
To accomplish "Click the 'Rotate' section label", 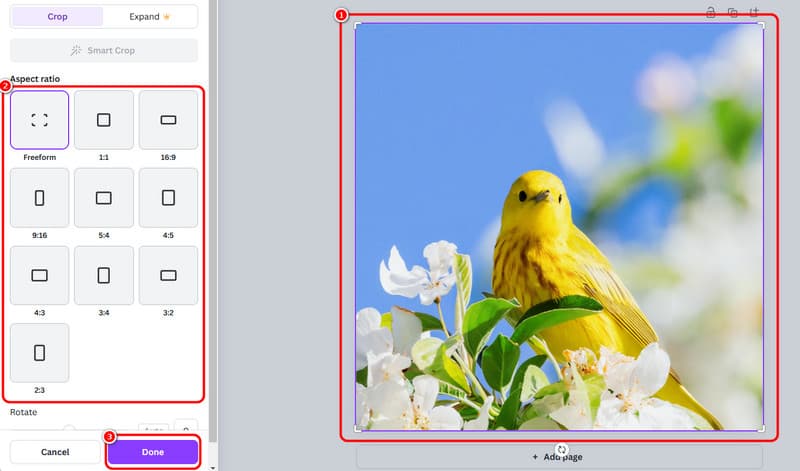I will click(x=23, y=412).
